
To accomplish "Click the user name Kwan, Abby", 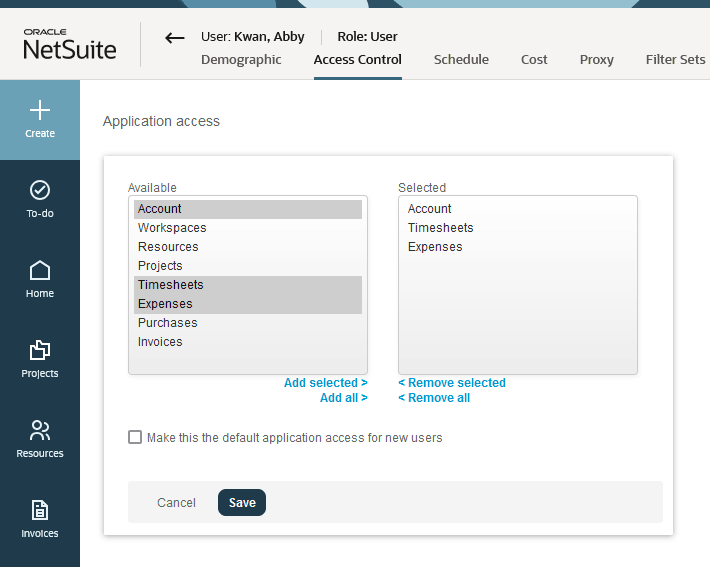I will pyautogui.click(x=269, y=36).
